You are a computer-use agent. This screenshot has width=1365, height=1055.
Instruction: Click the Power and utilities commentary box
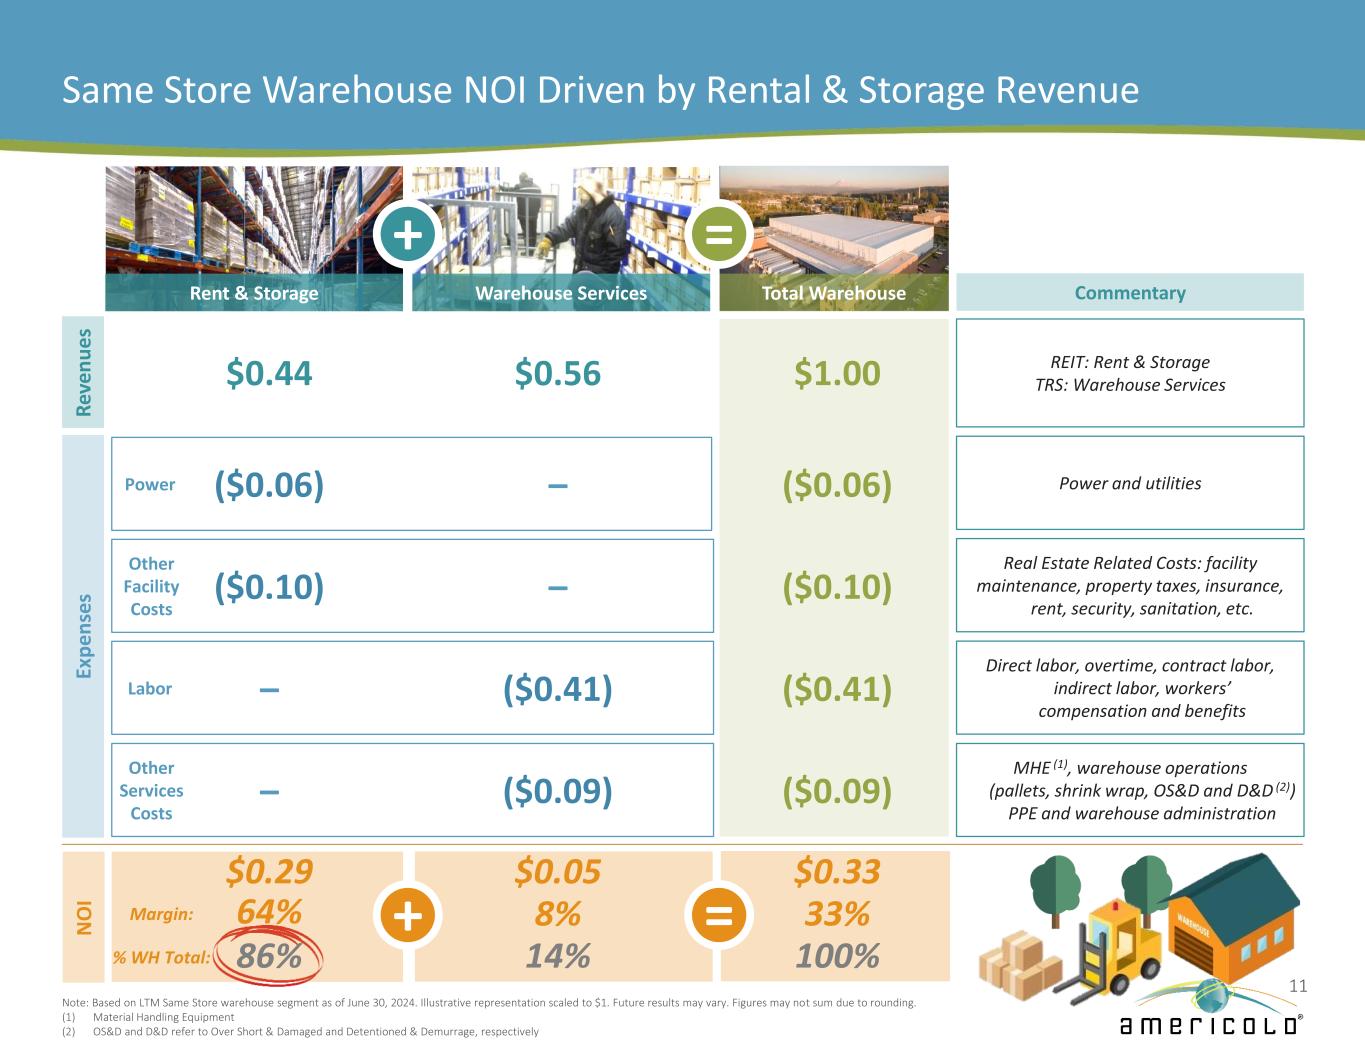[x=1130, y=483]
